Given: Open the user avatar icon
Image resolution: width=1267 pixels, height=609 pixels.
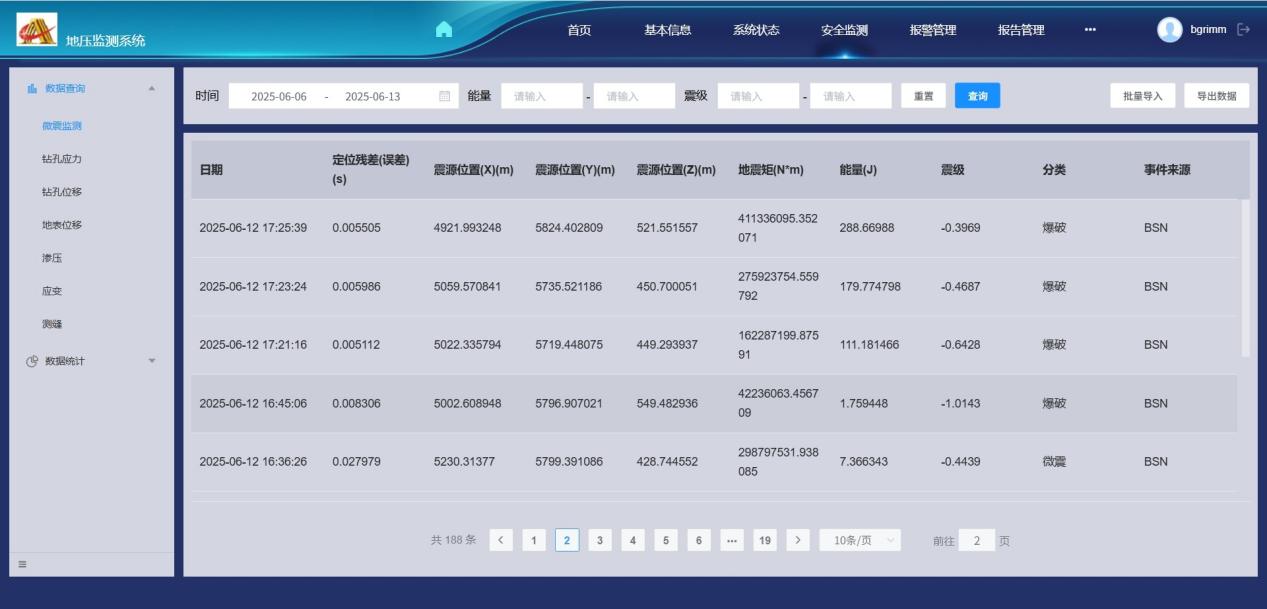Looking at the screenshot, I should click(1169, 30).
